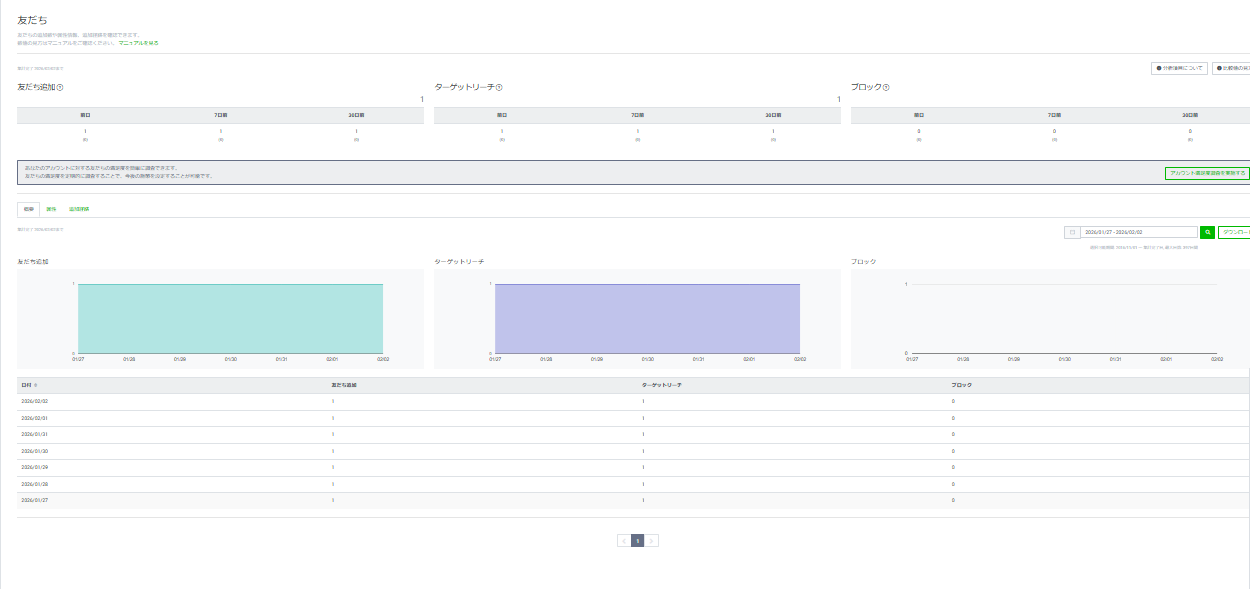
Task: Click the ダウンロード button
Action: point(1234,232)
